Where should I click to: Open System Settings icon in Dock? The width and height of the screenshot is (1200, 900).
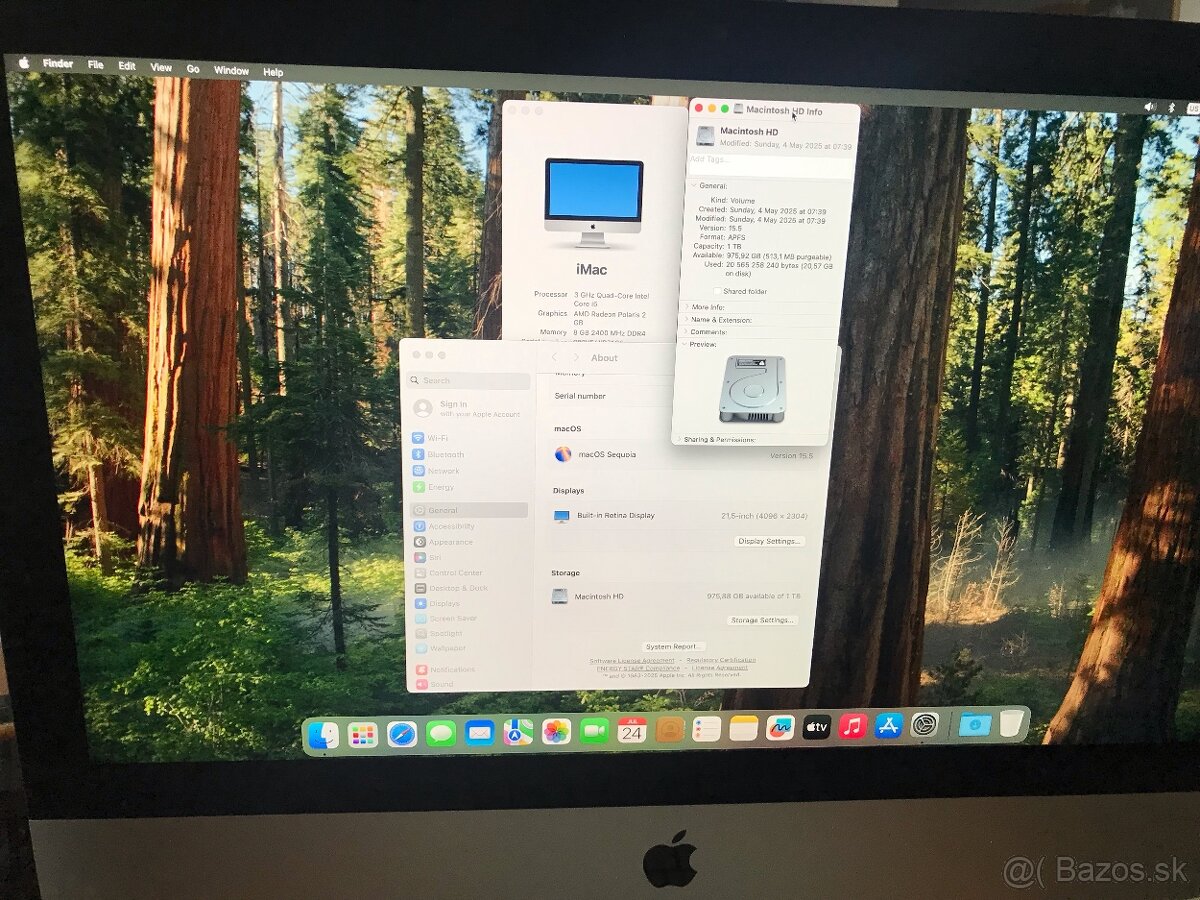925,725
